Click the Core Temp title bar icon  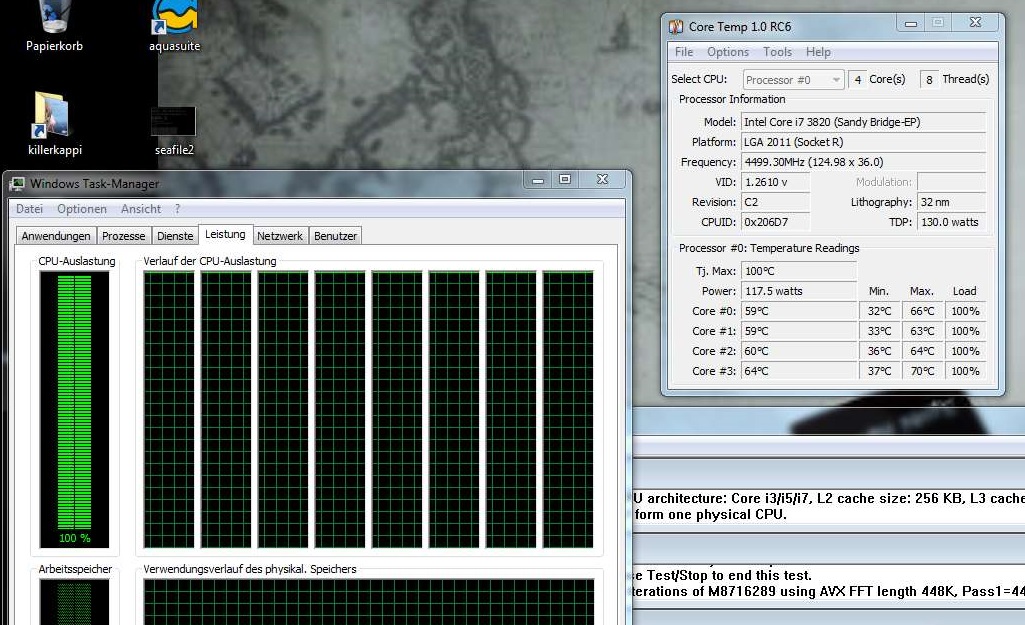pos(675,27)
